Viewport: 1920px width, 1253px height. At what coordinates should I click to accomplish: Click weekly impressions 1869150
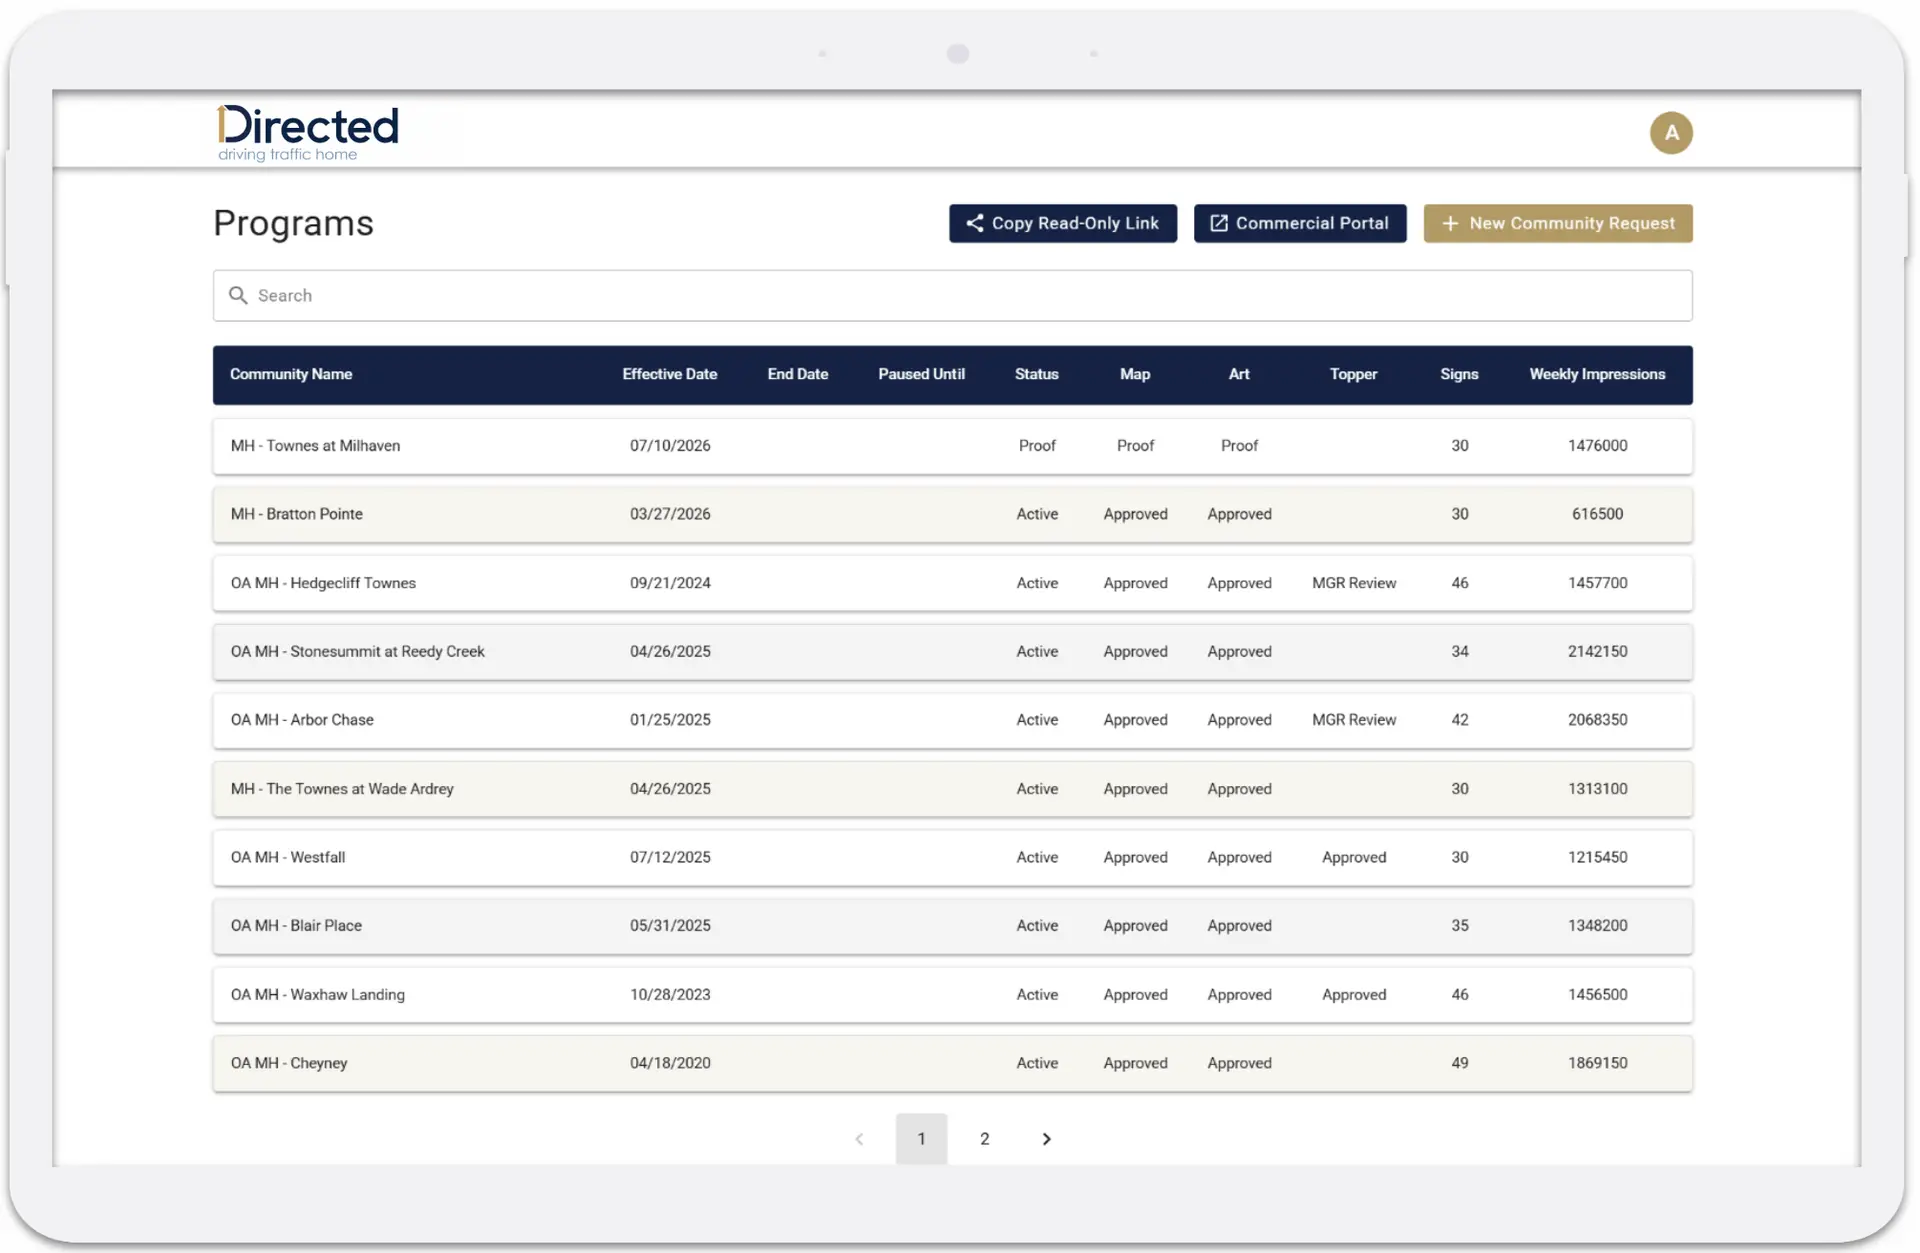(x=1597, y=1063)
